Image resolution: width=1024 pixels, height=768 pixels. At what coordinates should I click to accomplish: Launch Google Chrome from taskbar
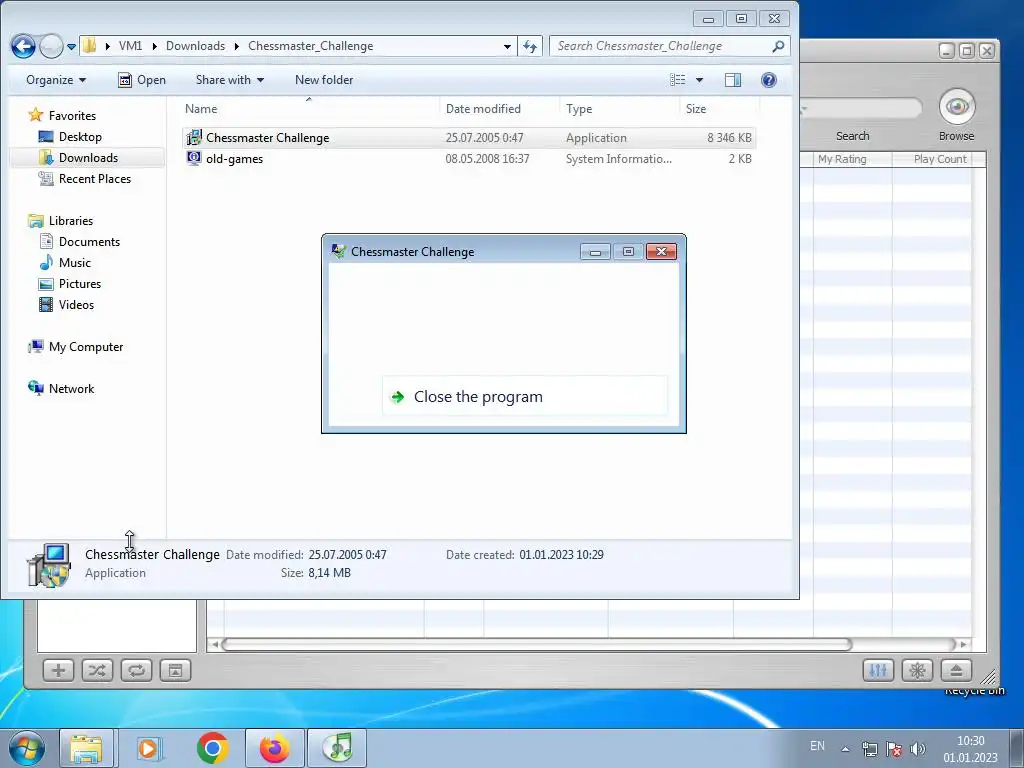pos(212,748)
